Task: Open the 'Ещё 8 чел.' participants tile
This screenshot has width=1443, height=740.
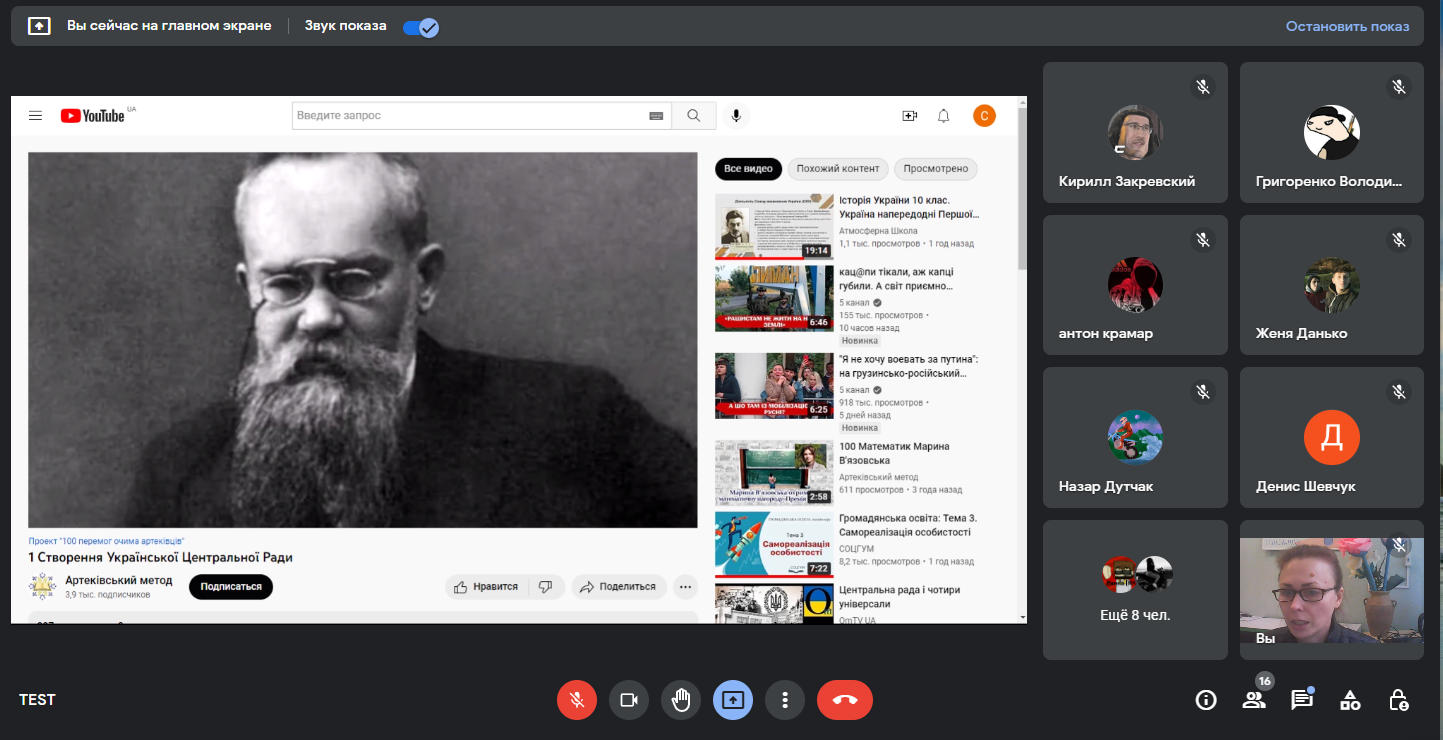Action: pyautogui.click(x=1135, y=590)
